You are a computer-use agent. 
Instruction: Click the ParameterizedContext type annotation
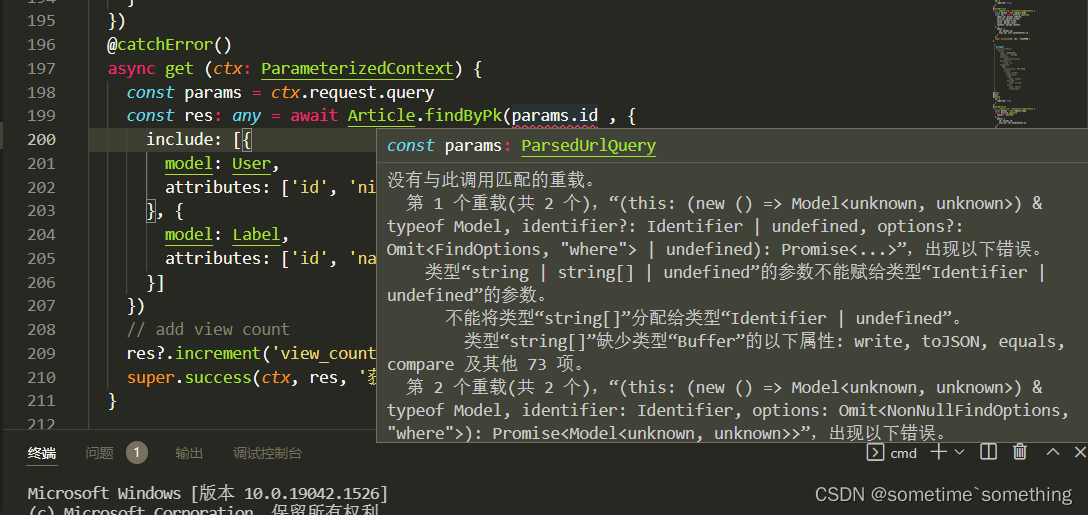[357, 69]
